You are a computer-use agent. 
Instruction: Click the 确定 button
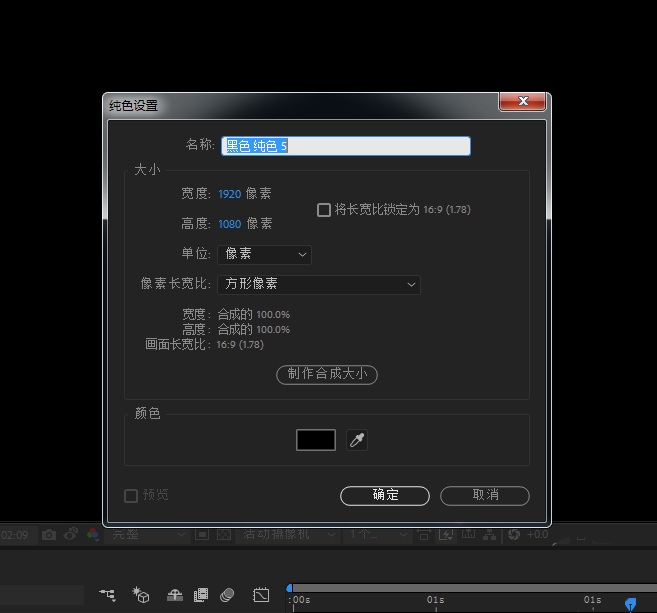385,495
